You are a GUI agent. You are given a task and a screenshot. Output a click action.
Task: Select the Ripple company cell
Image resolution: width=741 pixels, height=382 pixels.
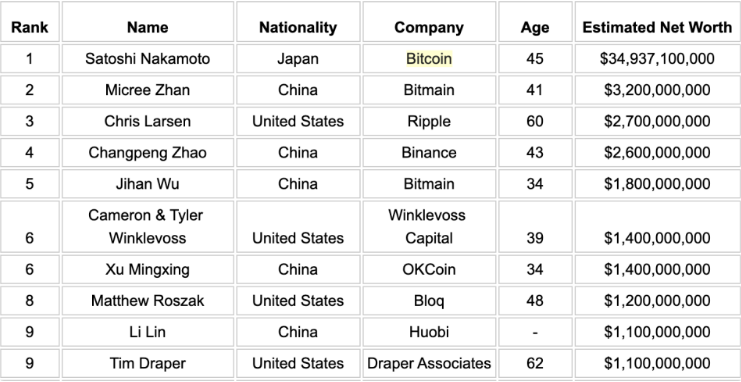click(x=429, y=121)
